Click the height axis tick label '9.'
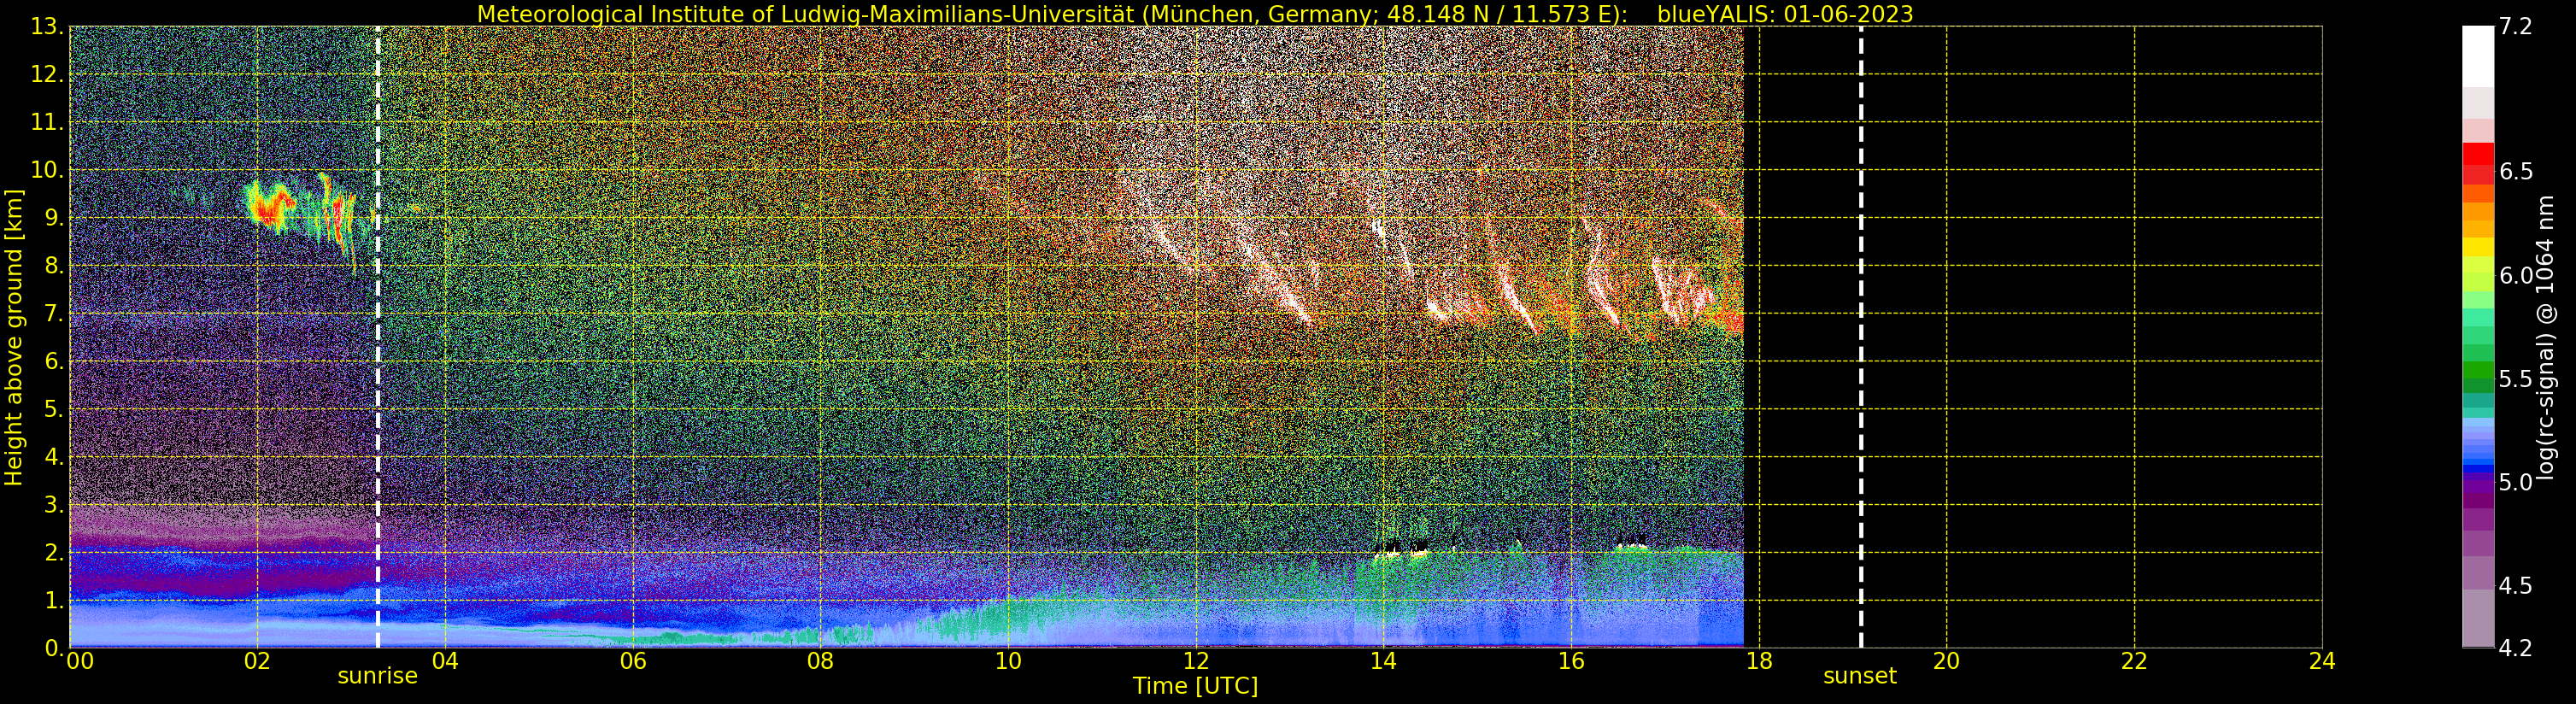2576x704 pixels. pyautogui.click(x=54, y=218)
